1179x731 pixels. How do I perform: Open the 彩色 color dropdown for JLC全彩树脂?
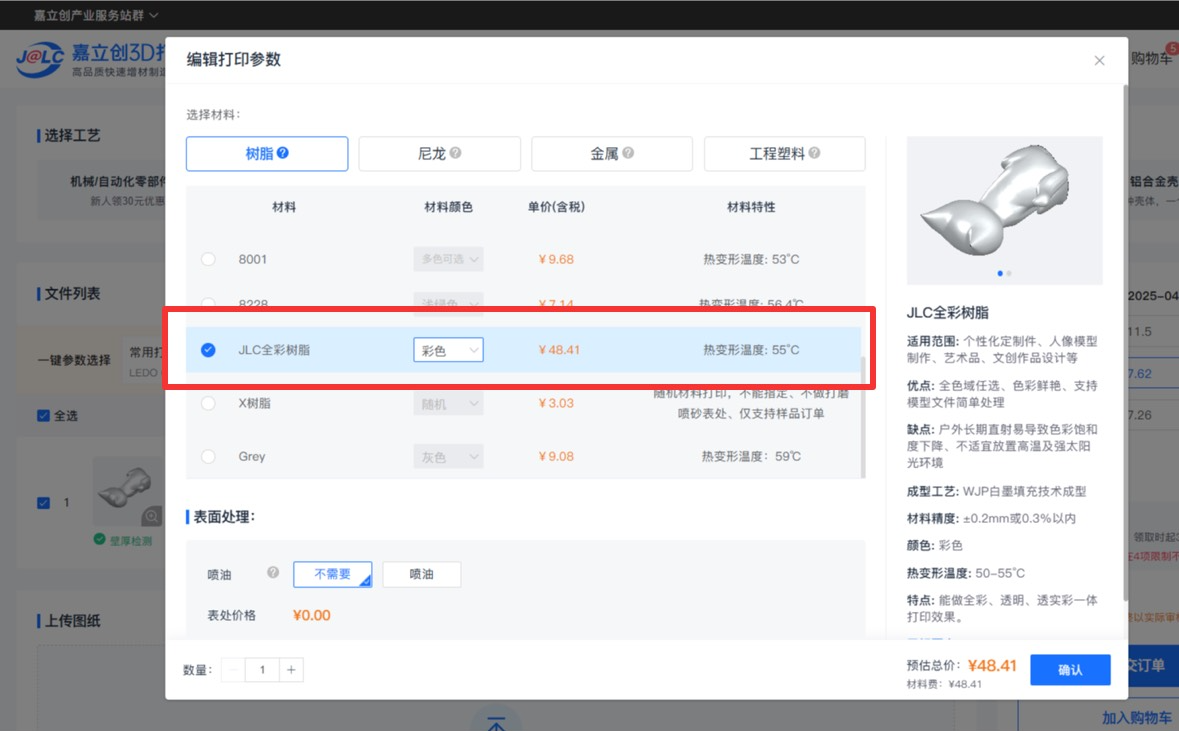pos(448,350)
